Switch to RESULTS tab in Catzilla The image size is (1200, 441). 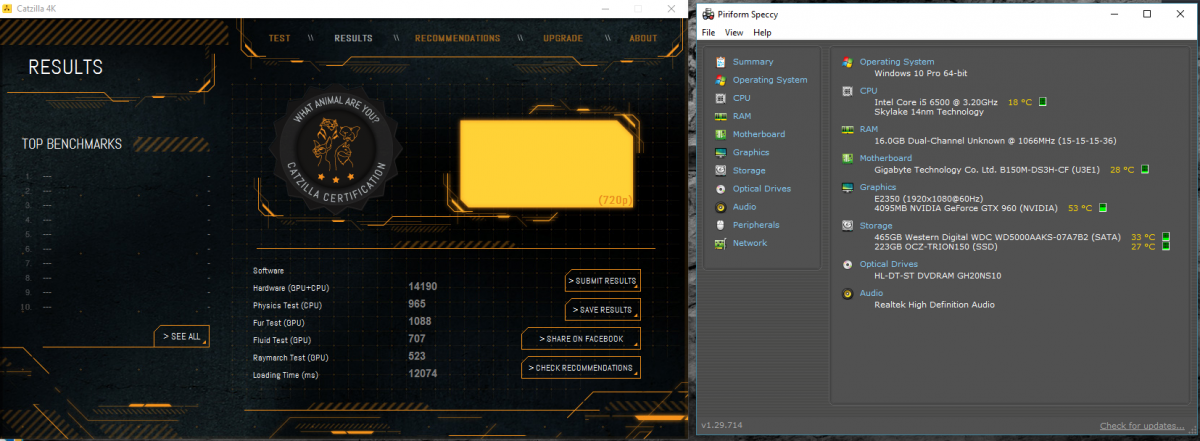click(x=353, y=38)
